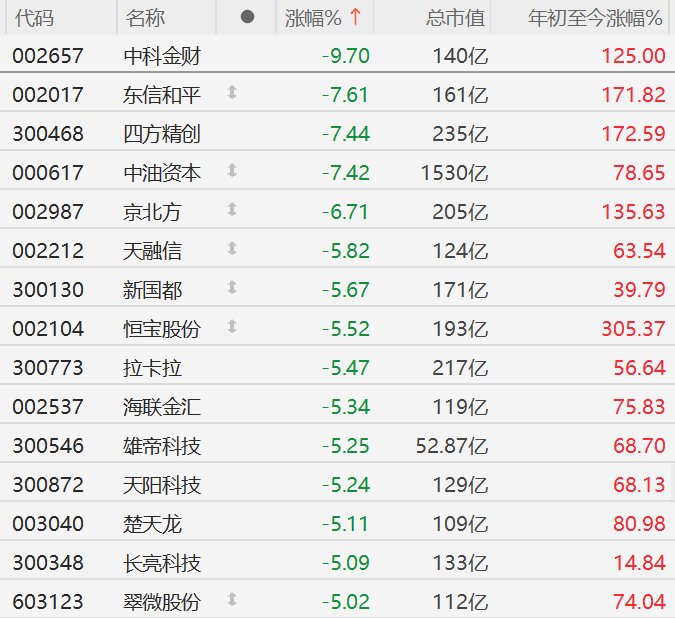This screenshot has width=675, height=618.
Task: Click the marker icon next to 中油资本
Action: point(232,170)
